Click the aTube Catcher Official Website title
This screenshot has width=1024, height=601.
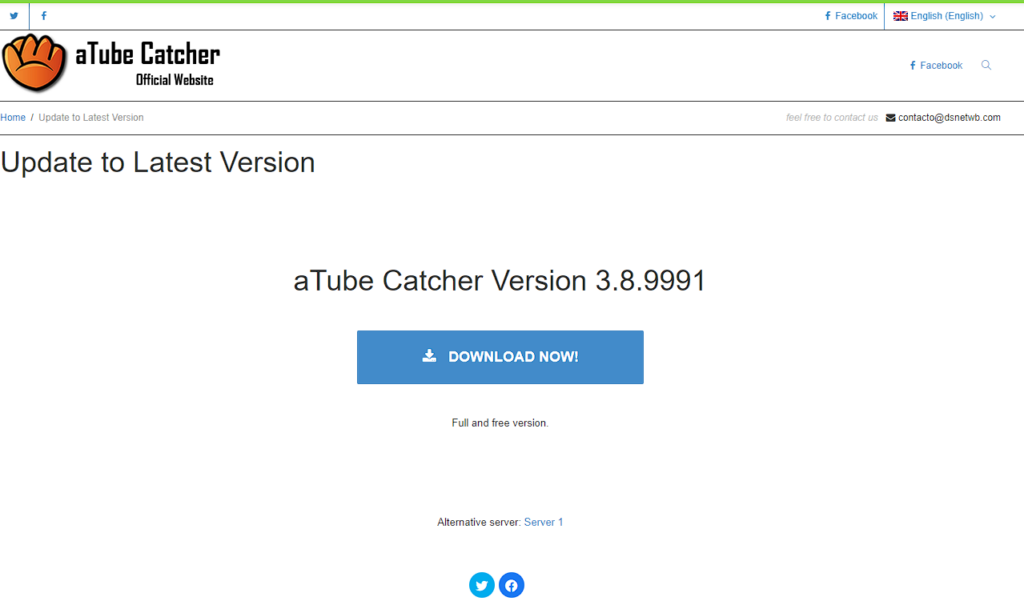point(148,64)
